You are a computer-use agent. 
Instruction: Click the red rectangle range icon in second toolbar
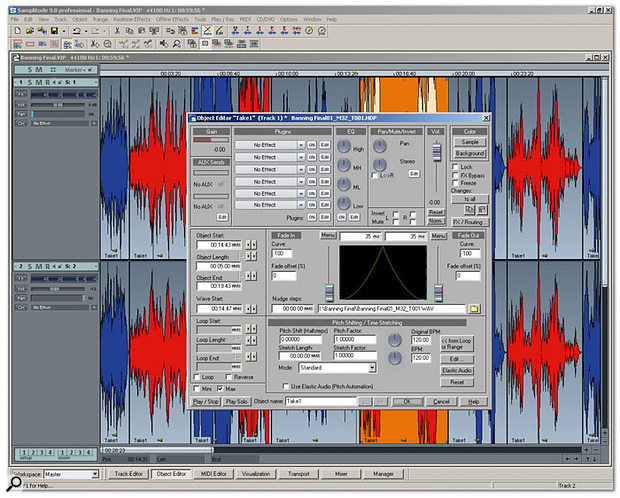pos(30,44)
